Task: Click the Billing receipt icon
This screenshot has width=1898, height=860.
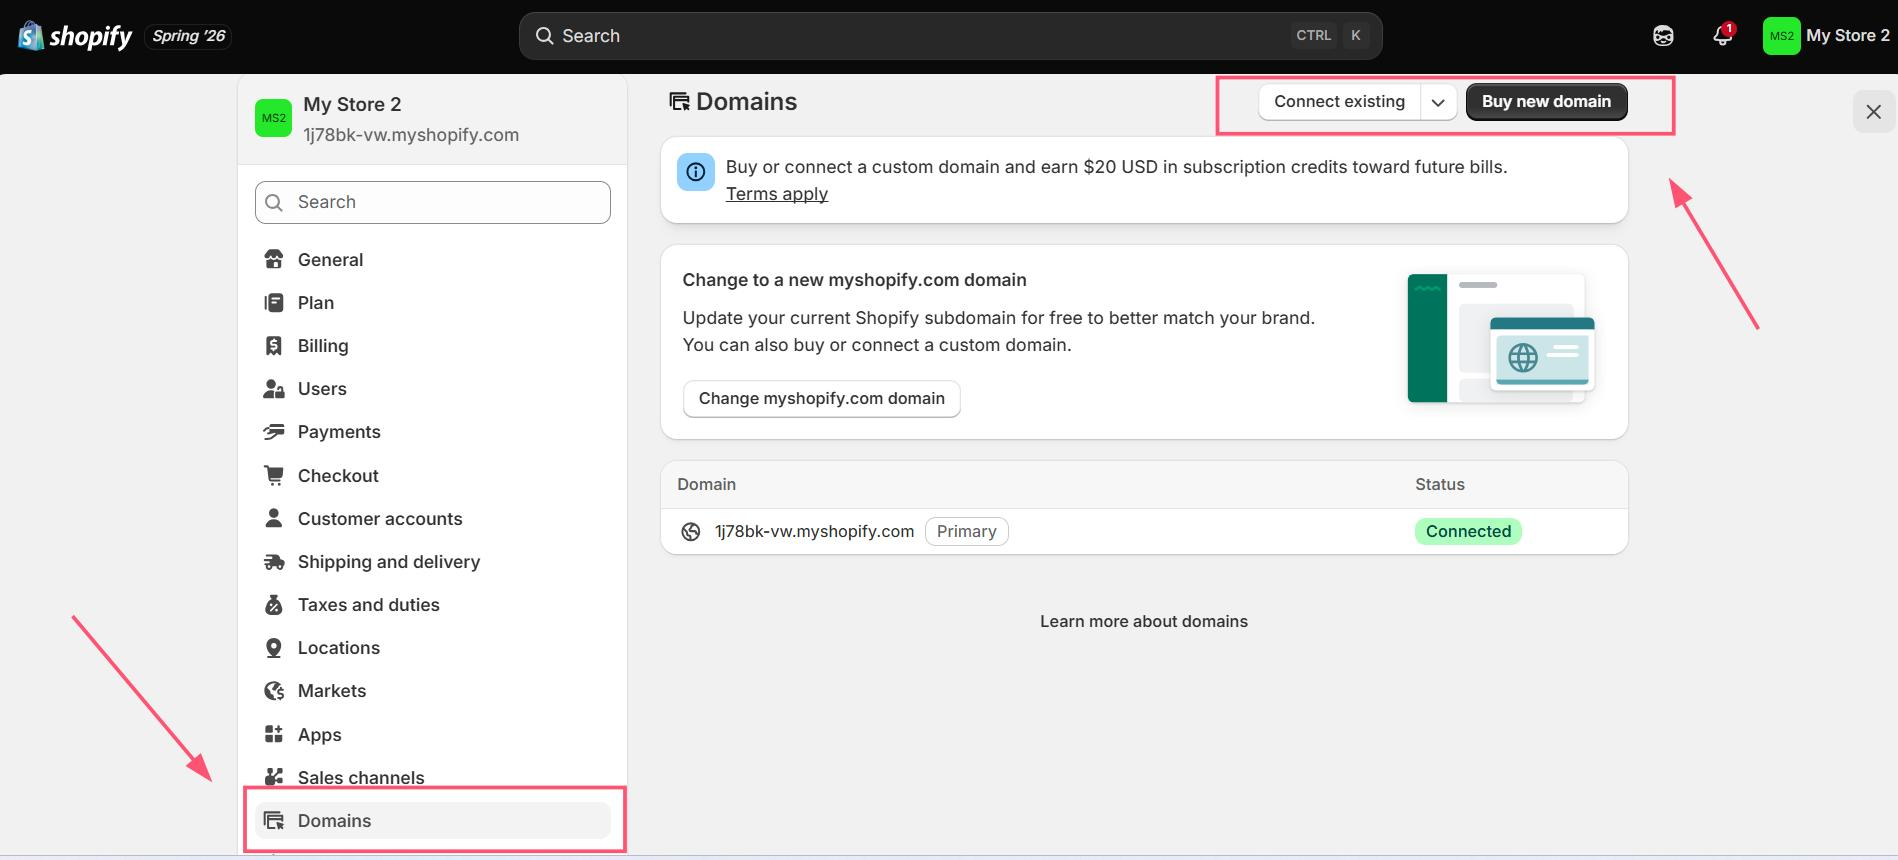Action: (x=274, y=346)
